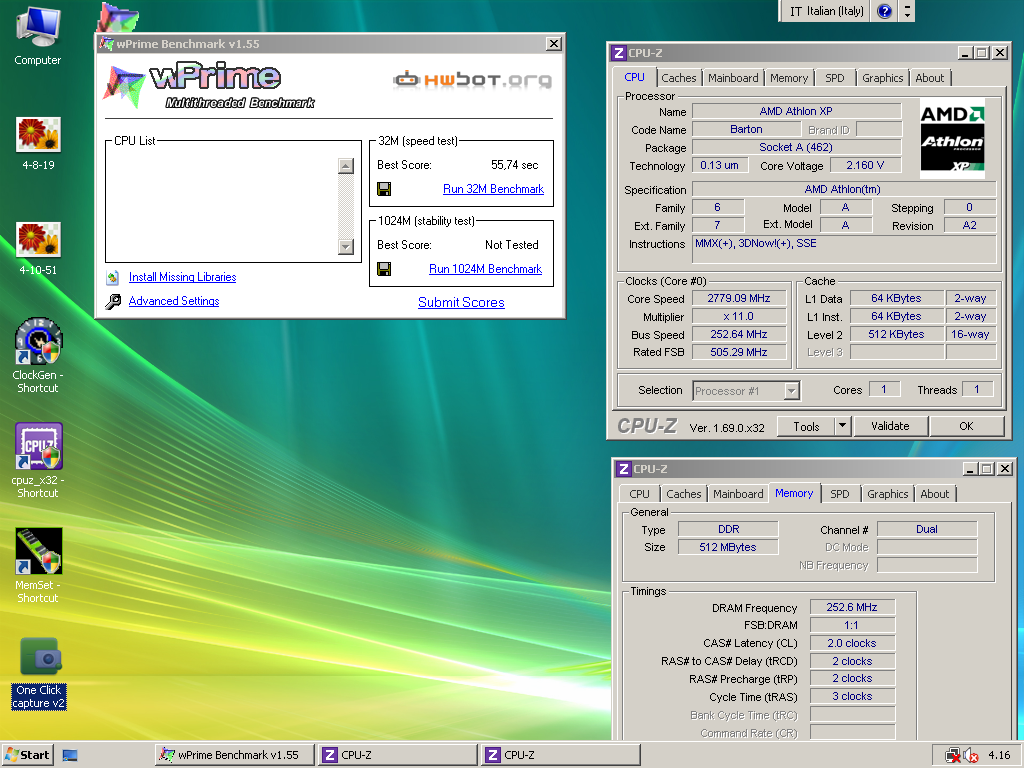The width and height of the screenshot is (1024, 768).
Task: Open SPD tab in upper CPU-Z
Action: (x=835, y=78)
